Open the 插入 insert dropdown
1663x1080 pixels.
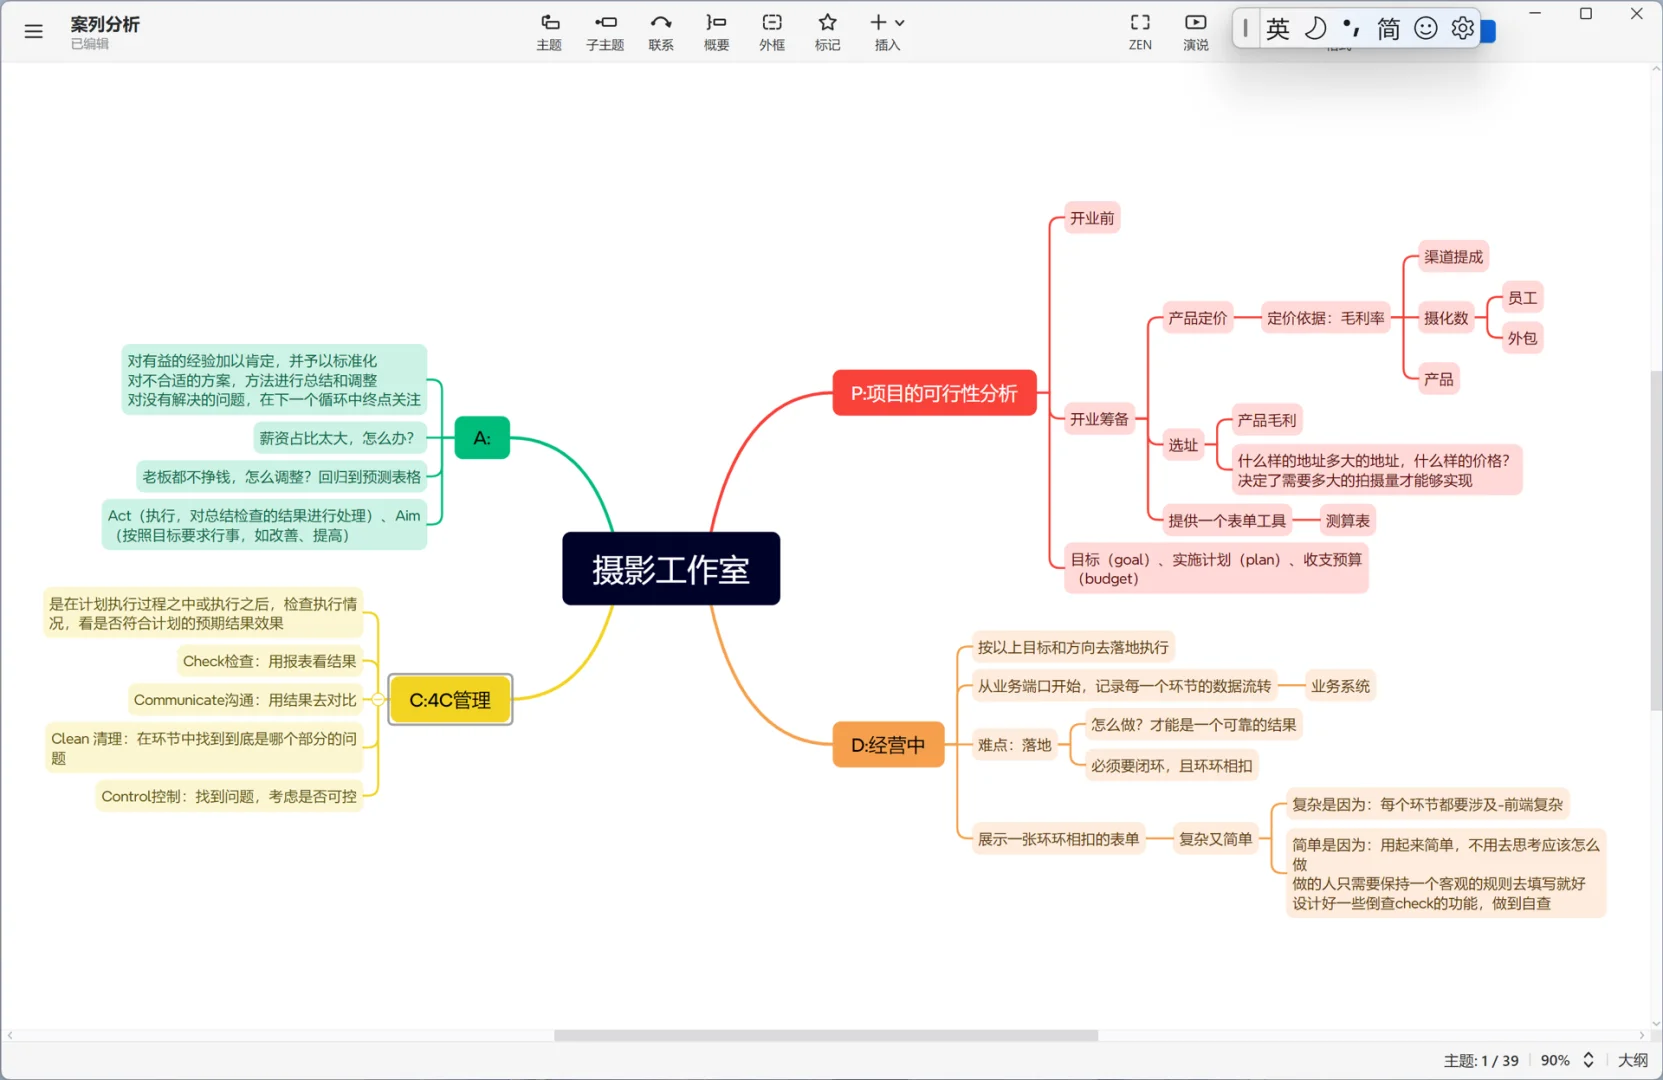(887, 32)
